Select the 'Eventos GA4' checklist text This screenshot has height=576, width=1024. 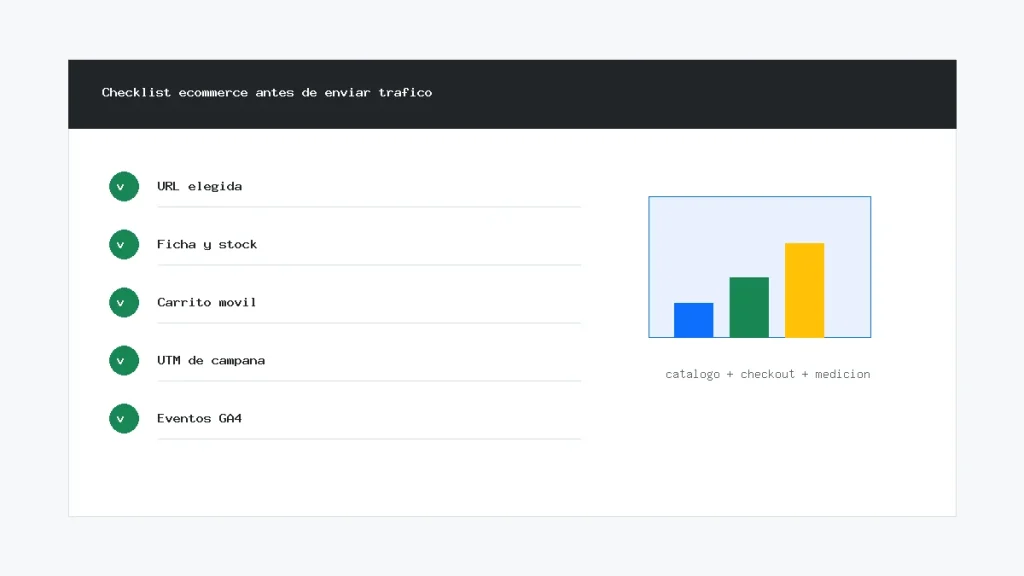coord(199,418)
